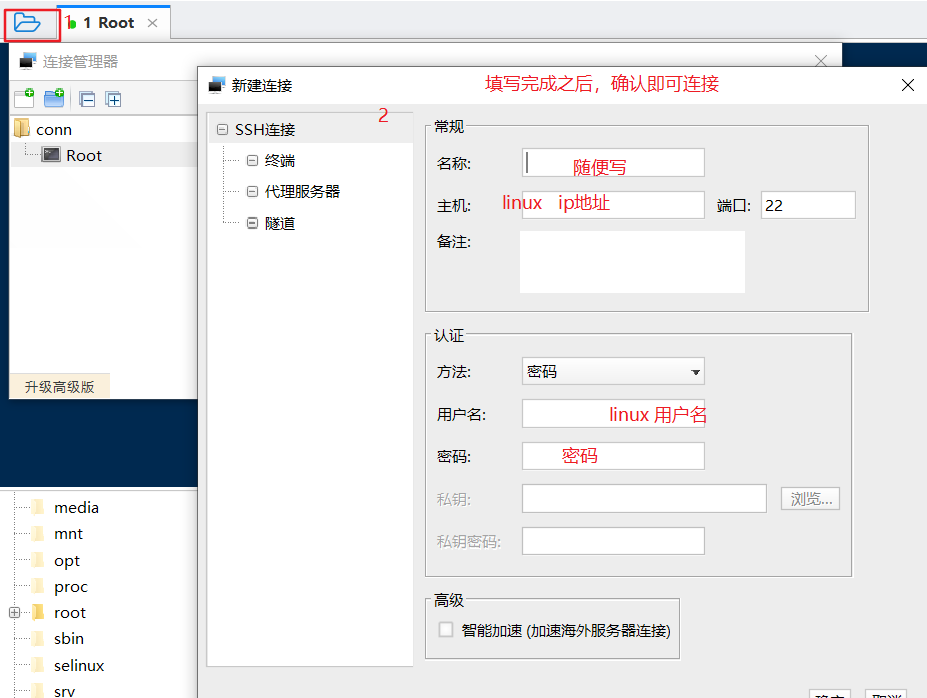Click the collapse-all sessions icon
This screenshot has width=927, height=698.
[x=88, y=98]
